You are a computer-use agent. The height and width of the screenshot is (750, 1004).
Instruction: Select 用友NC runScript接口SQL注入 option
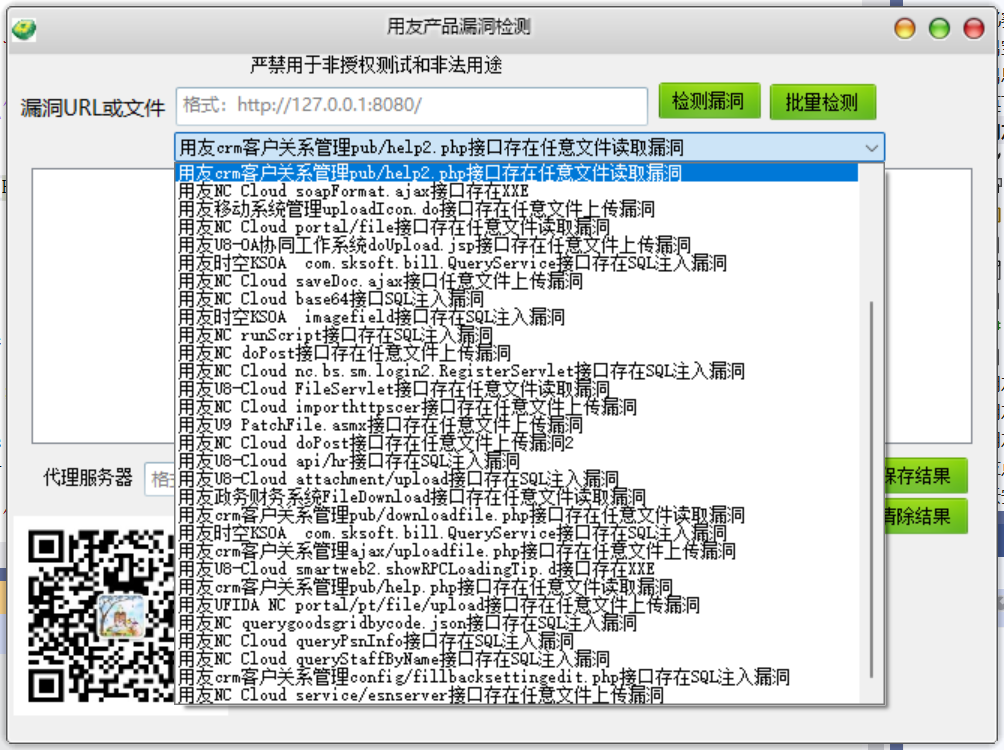pos(517,335)
